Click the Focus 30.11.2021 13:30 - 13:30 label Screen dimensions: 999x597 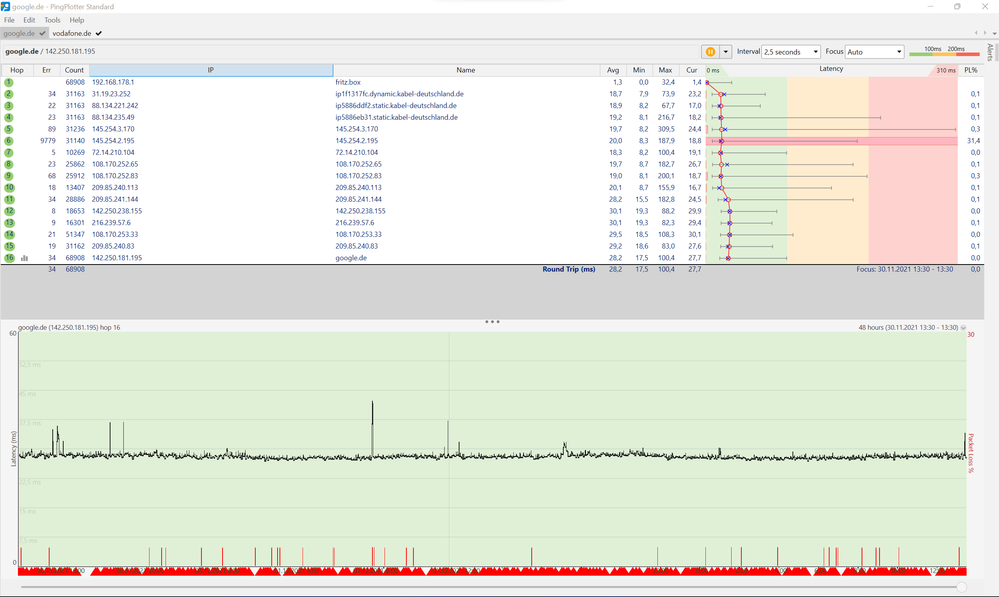[905, 270]
